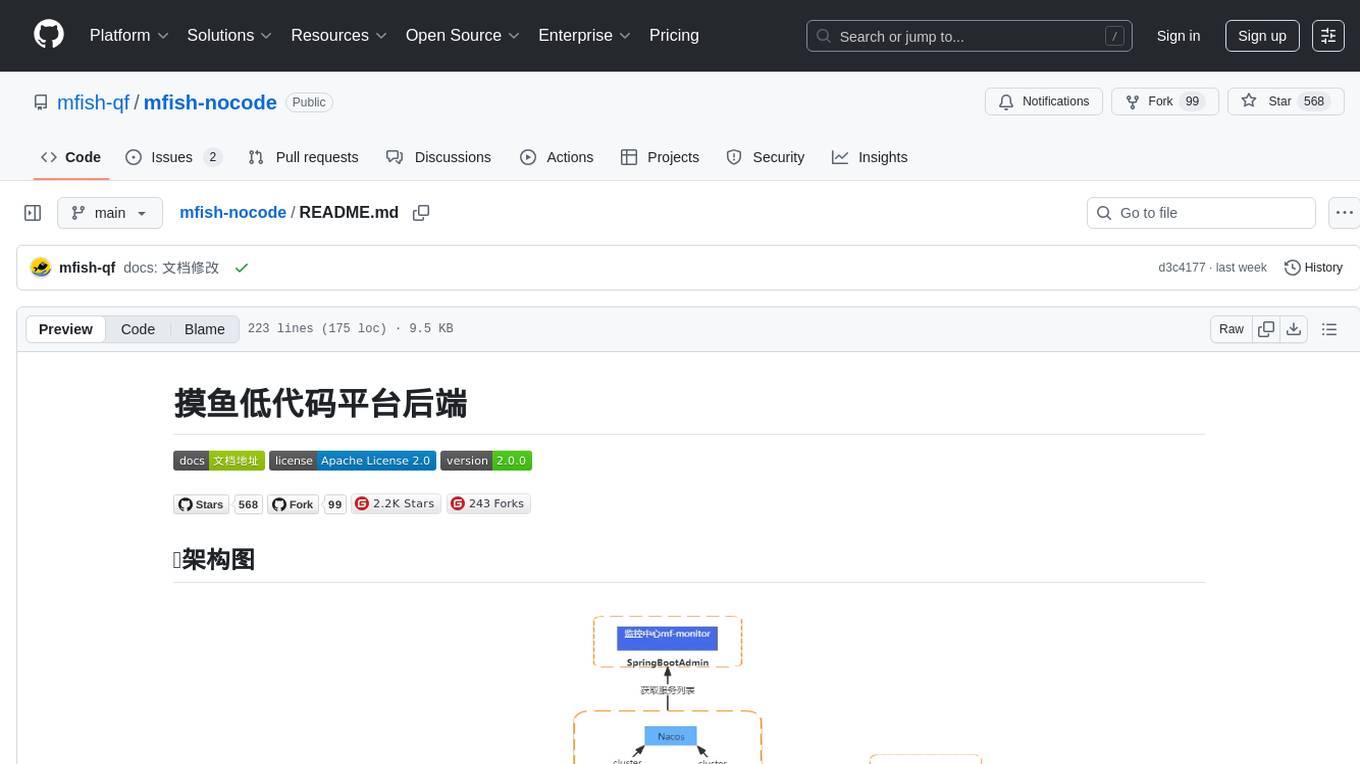Expand the file tree side panel
This screenshot has height=764, width=1360.
tap(33, 213)
